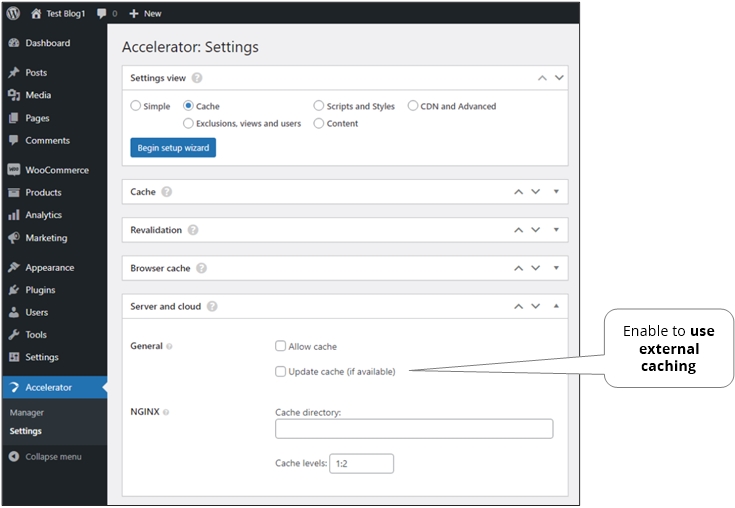The height and width of the screenshot is (508, 735).
Task: Click the comments bubble icon in the admin bar
Action: [x=101, y=14]
